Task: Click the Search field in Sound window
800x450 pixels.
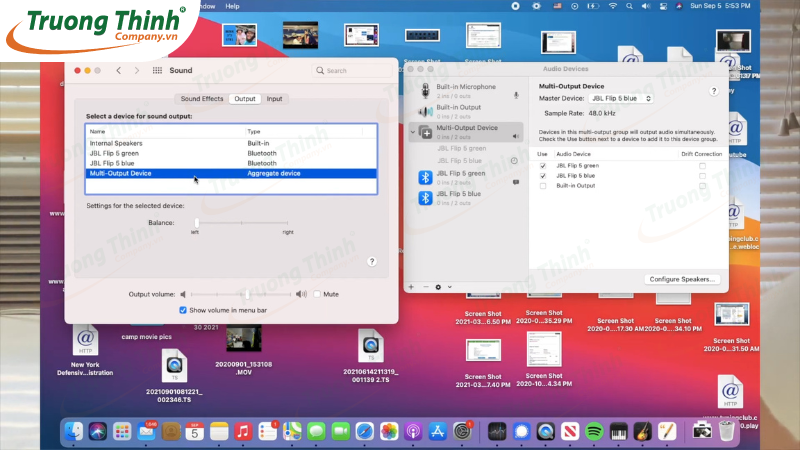Action: pyautogui.click(x=352, y=70)
